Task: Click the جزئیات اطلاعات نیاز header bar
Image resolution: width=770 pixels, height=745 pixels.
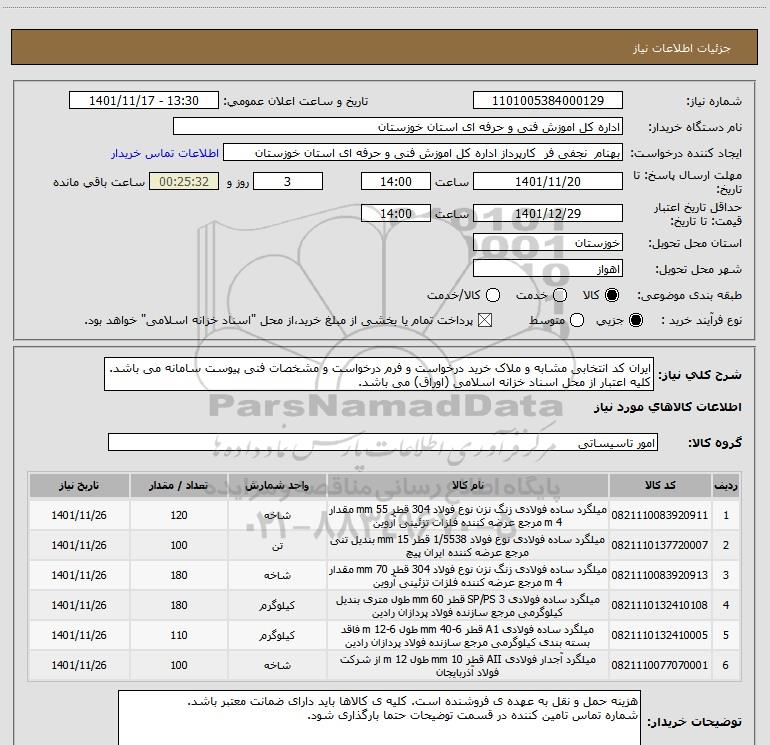Action: [x=384, y=47]
